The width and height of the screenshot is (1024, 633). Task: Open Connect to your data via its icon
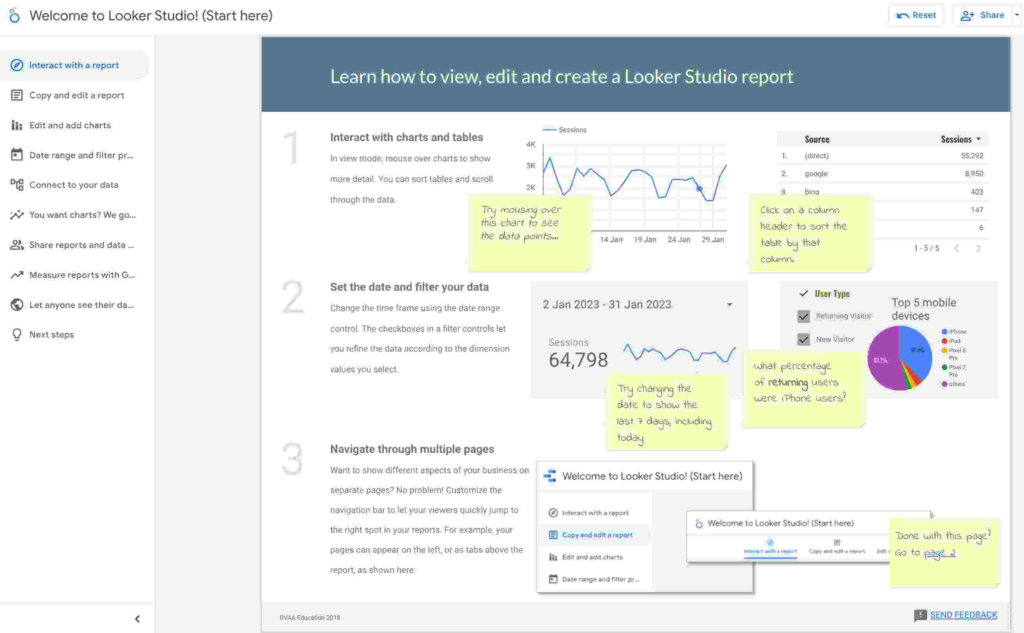tap(16, 184)
